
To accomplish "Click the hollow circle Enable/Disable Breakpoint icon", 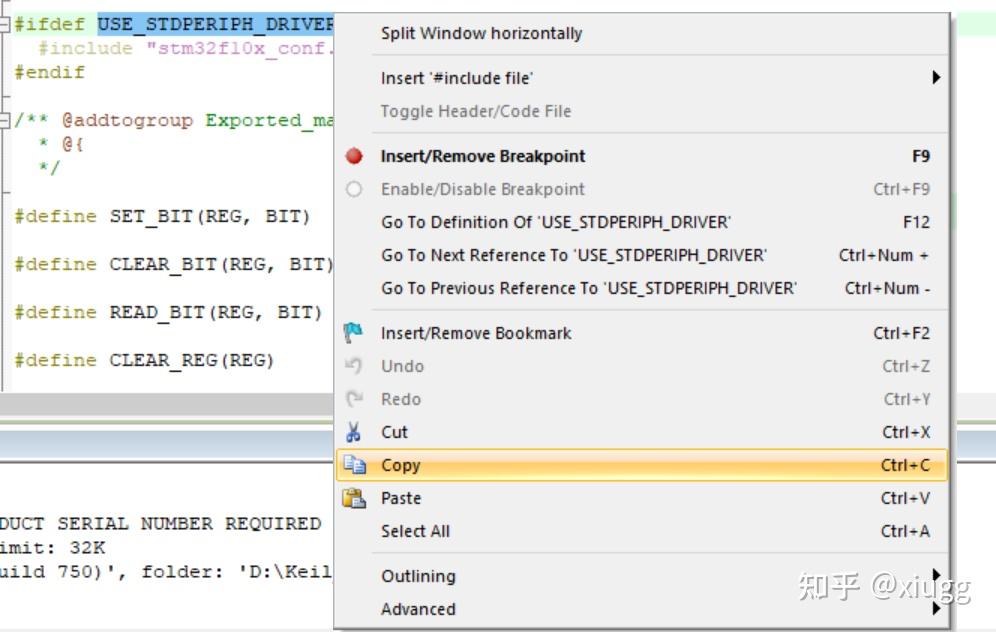I will click(354, 189).
